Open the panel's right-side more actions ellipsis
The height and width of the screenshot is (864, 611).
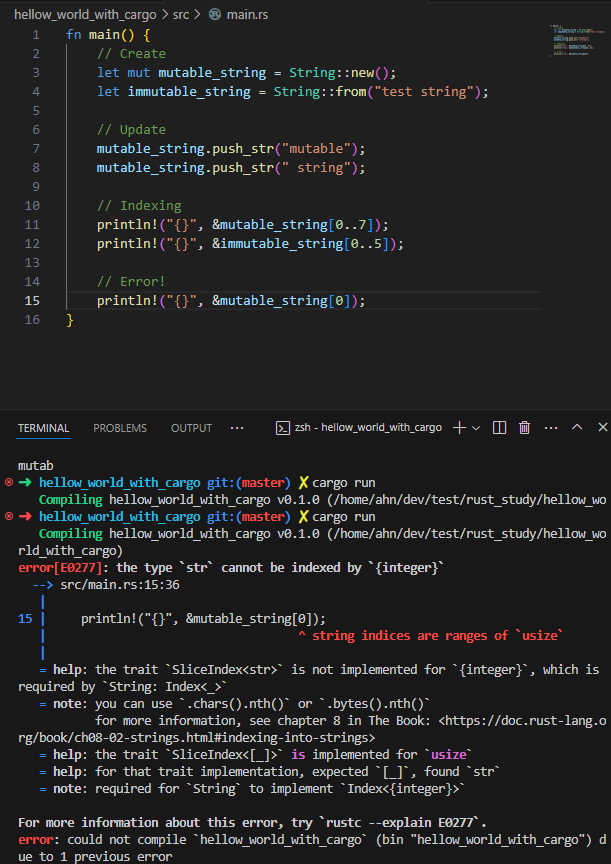pos(551,428)
